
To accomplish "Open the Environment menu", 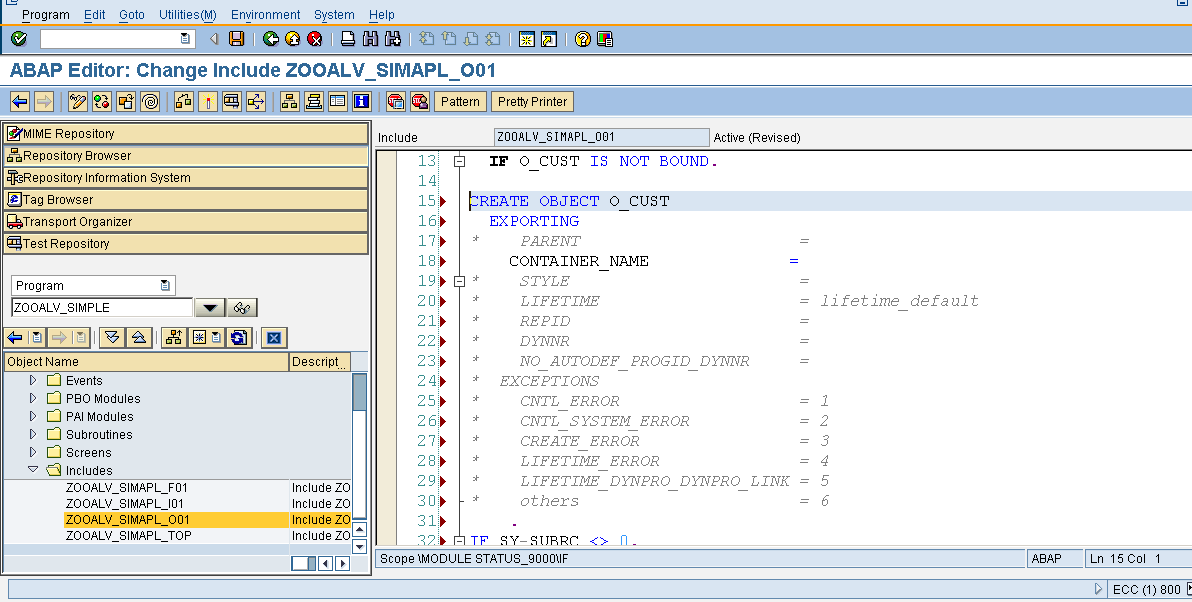I will pos(264,14).
